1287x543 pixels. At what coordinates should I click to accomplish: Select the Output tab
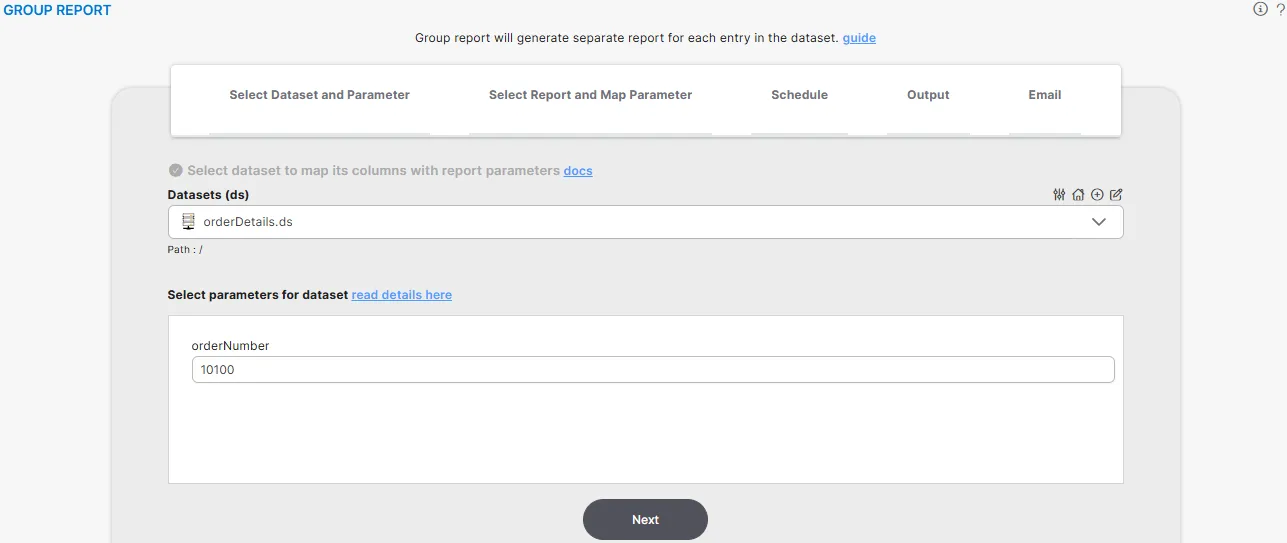928,95
